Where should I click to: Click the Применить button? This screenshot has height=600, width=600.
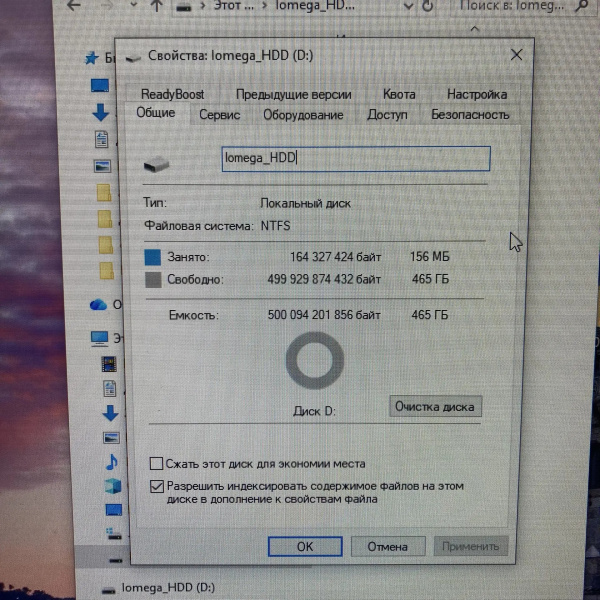pos(471,546)
